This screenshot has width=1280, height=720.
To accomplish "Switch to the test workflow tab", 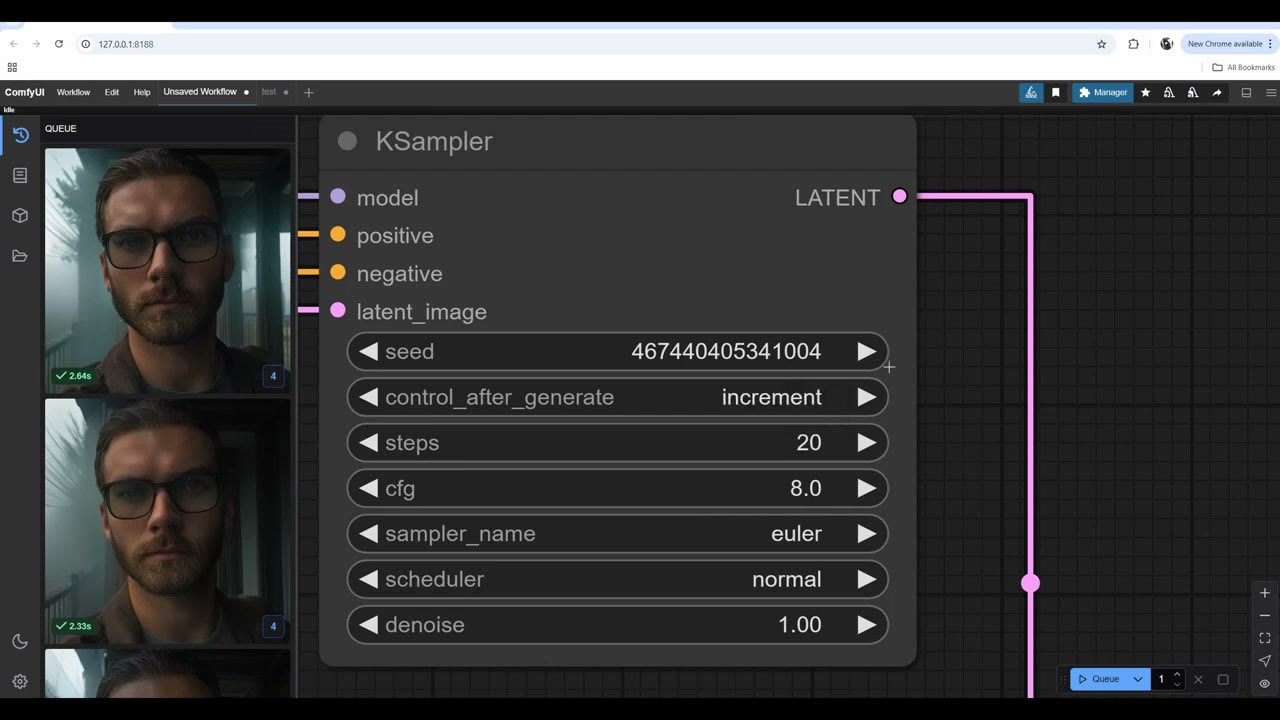I will tap(269, 92).
